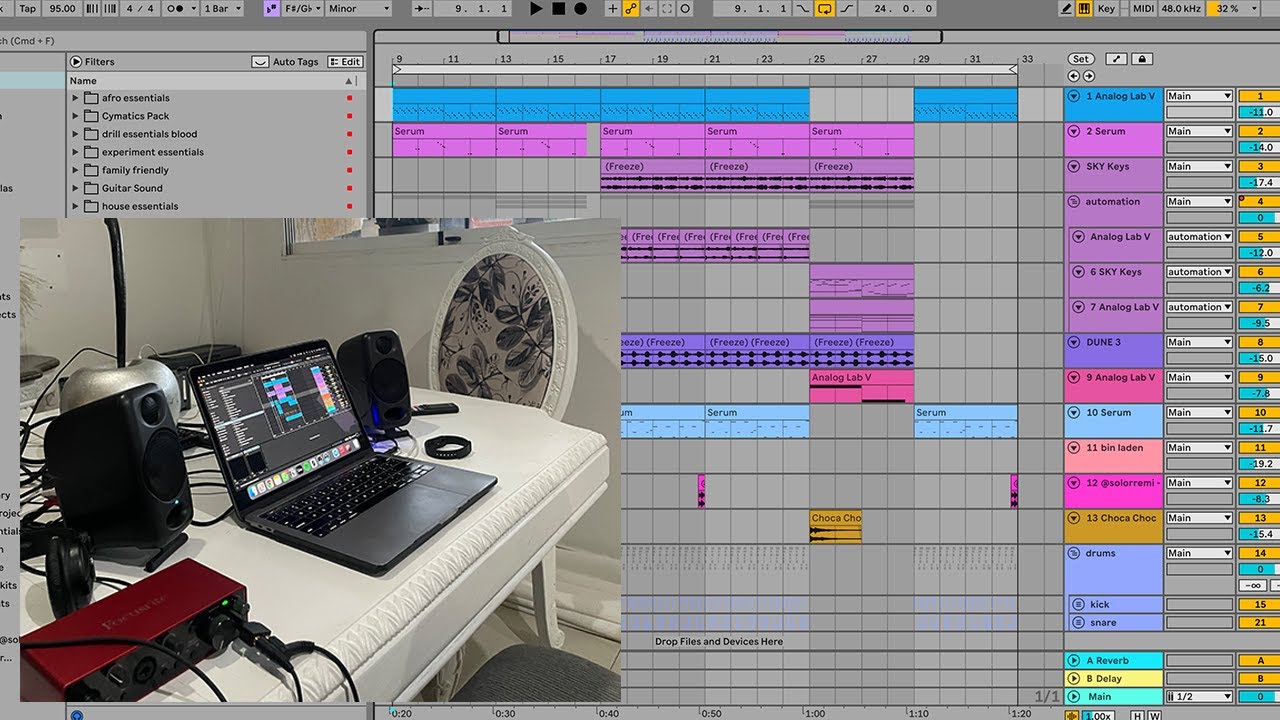Toggle the Lock Envelopes padlock icon

(1141, 59)
